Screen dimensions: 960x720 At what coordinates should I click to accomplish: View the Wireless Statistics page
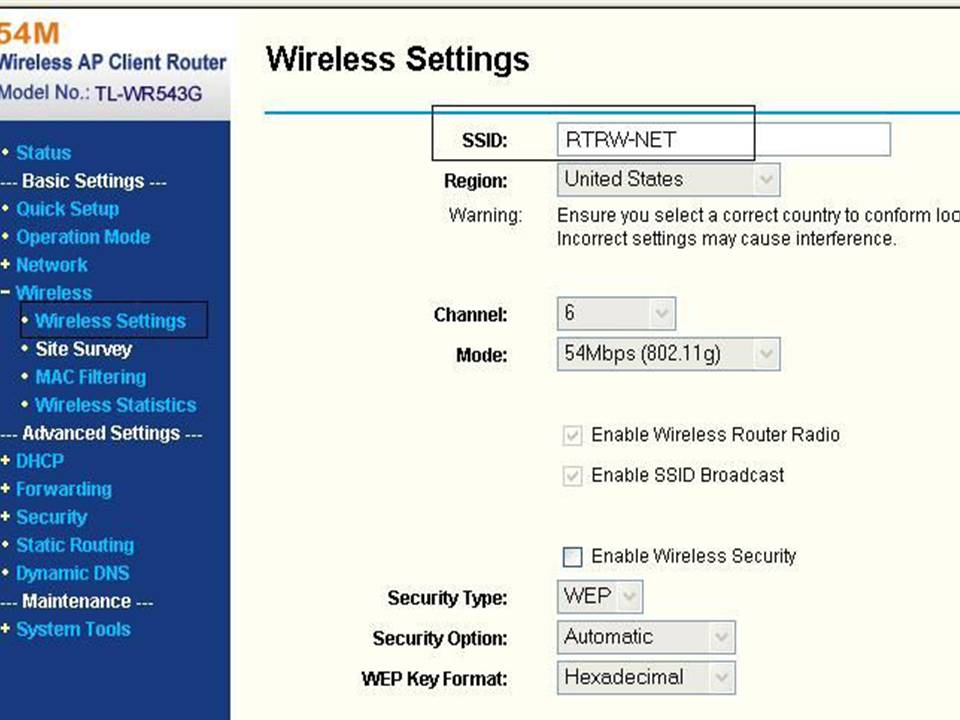115,405
